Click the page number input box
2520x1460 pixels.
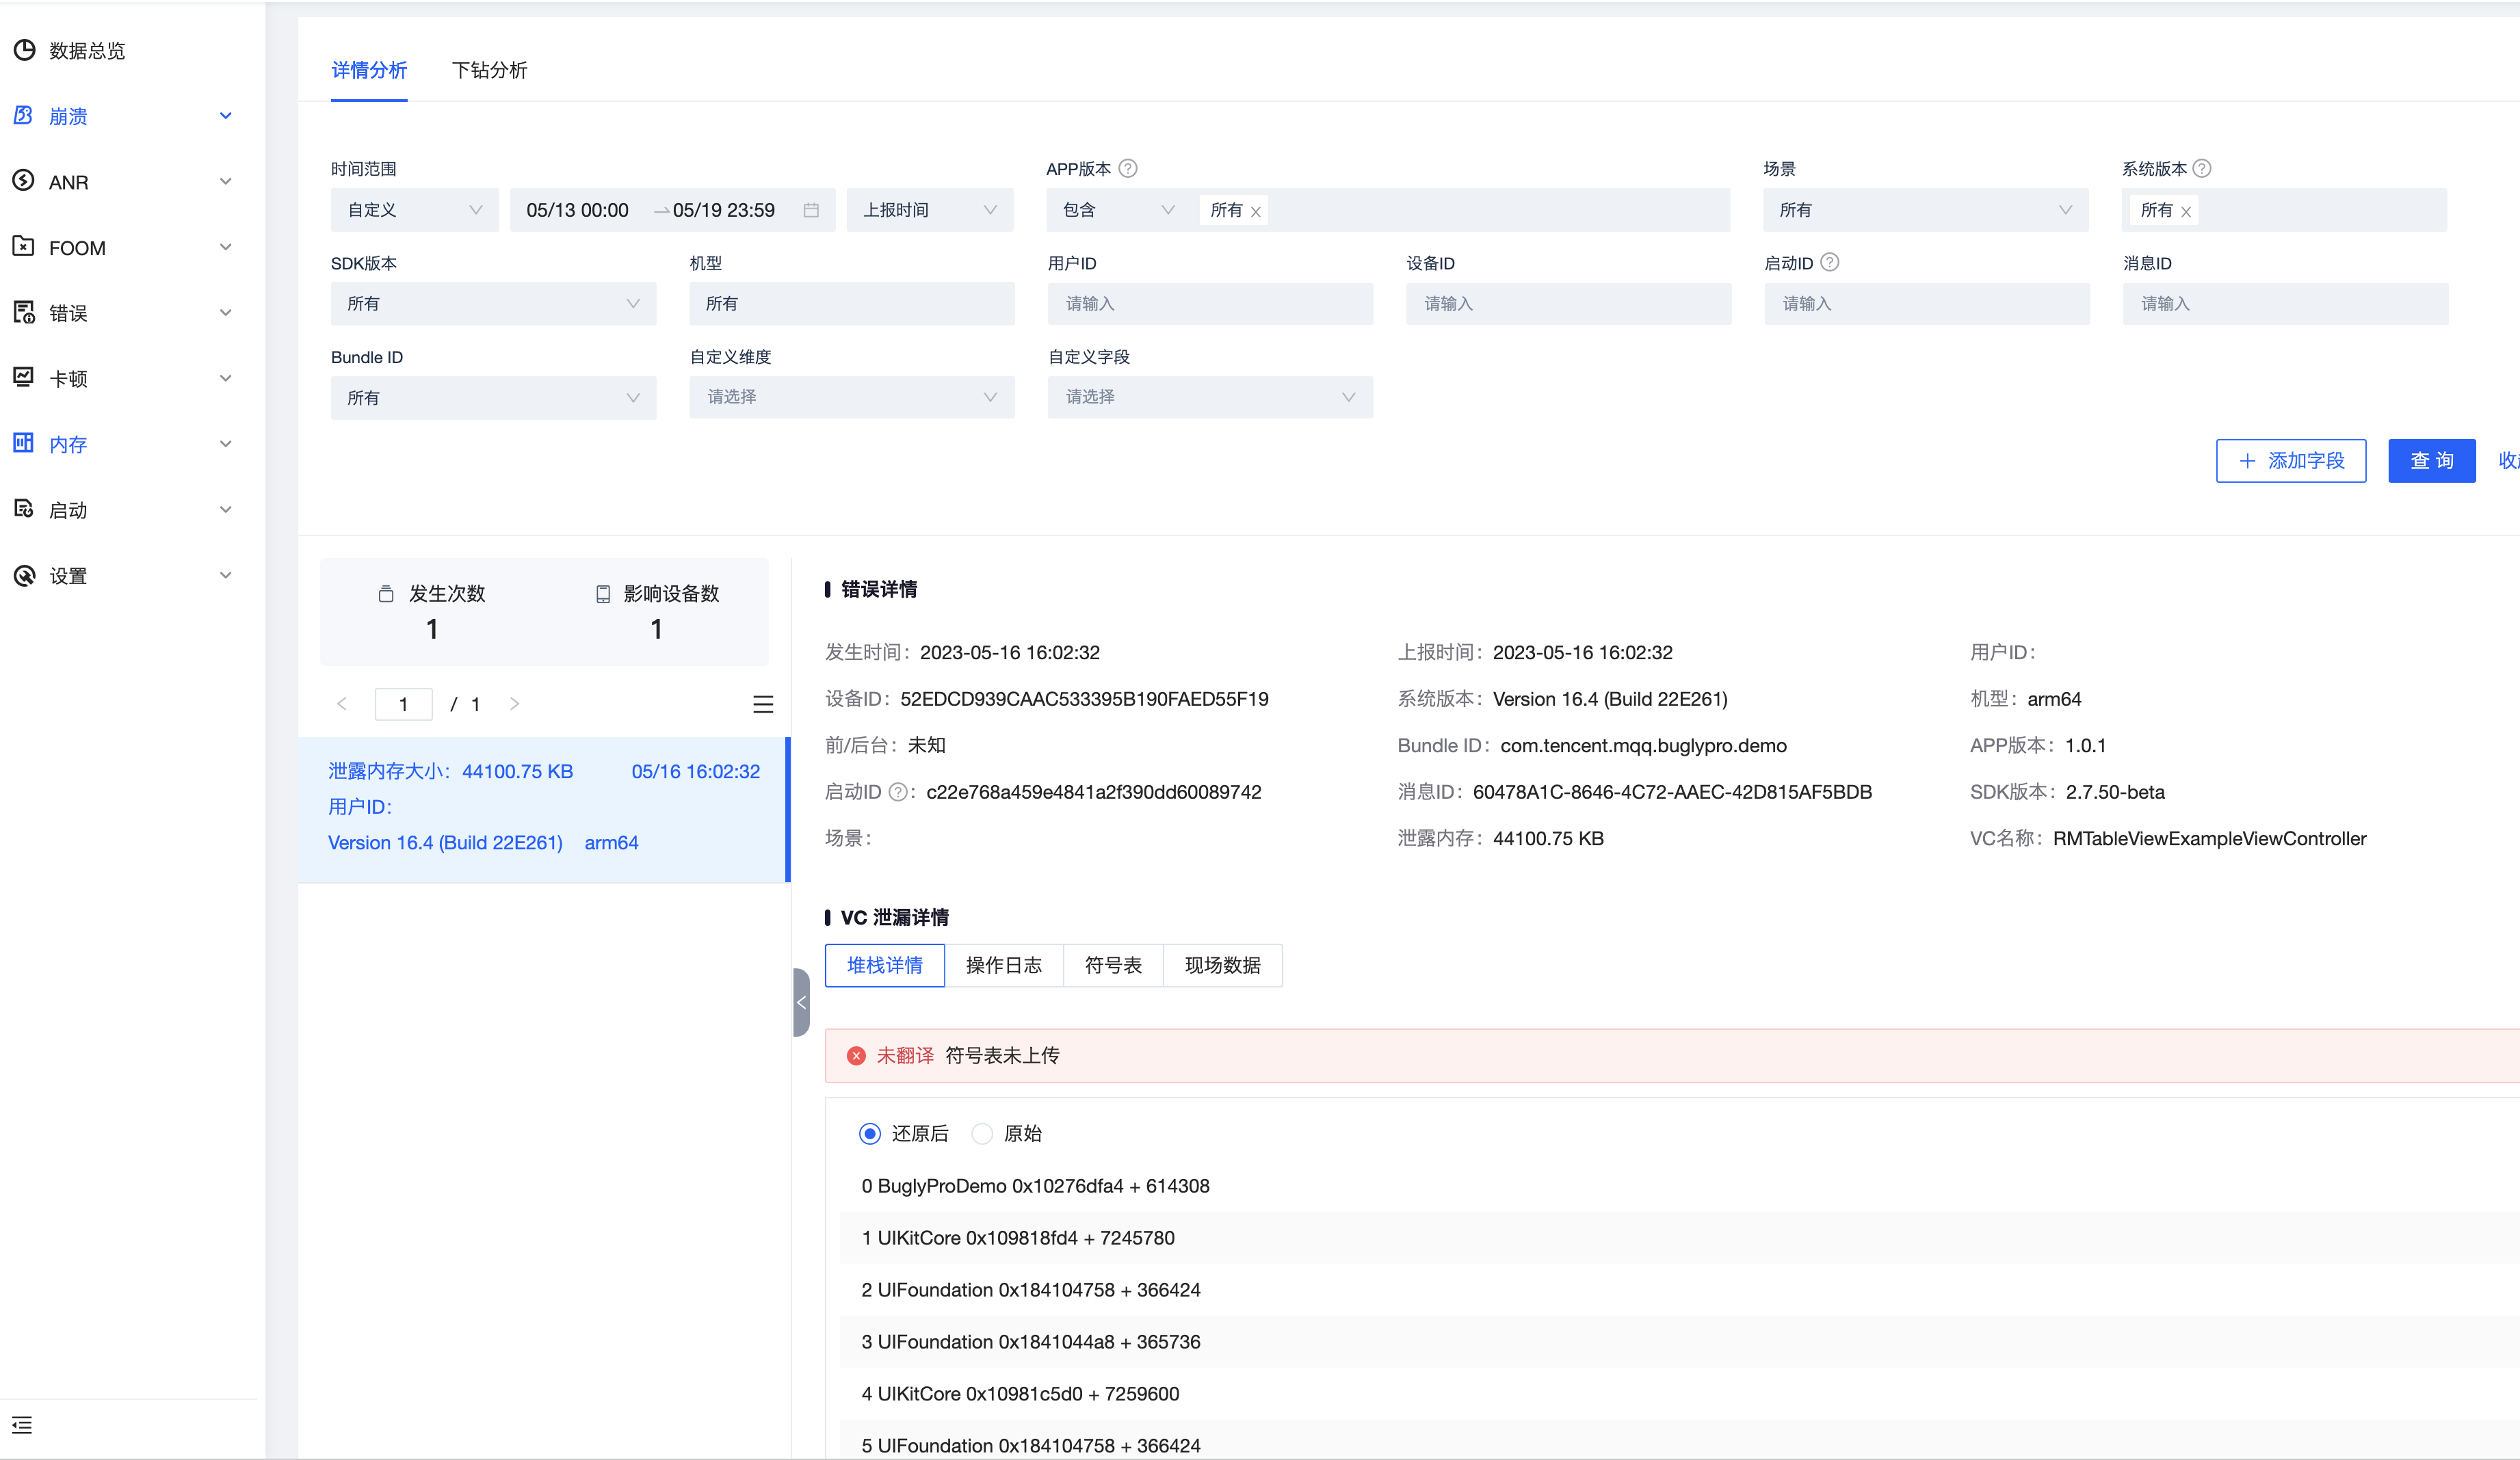tap(403, 704)
